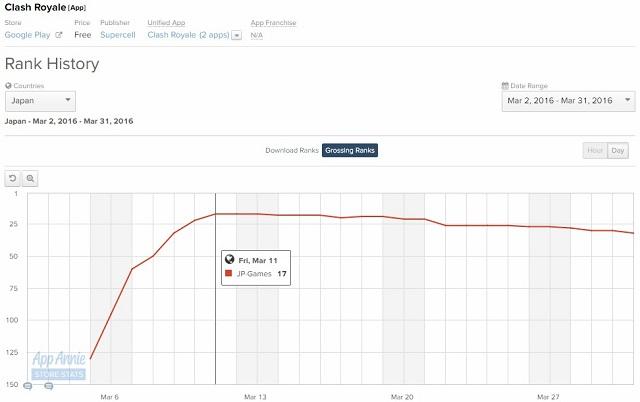
Task: Open the Date Range dropdown Mar 2 - Mar 31
Action: coord(568,101)
